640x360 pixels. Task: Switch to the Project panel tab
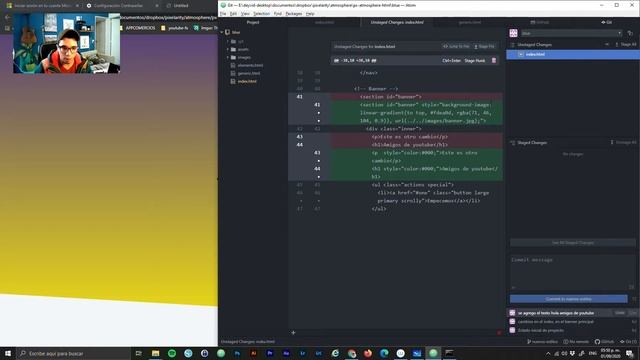[x=253, y=22]
